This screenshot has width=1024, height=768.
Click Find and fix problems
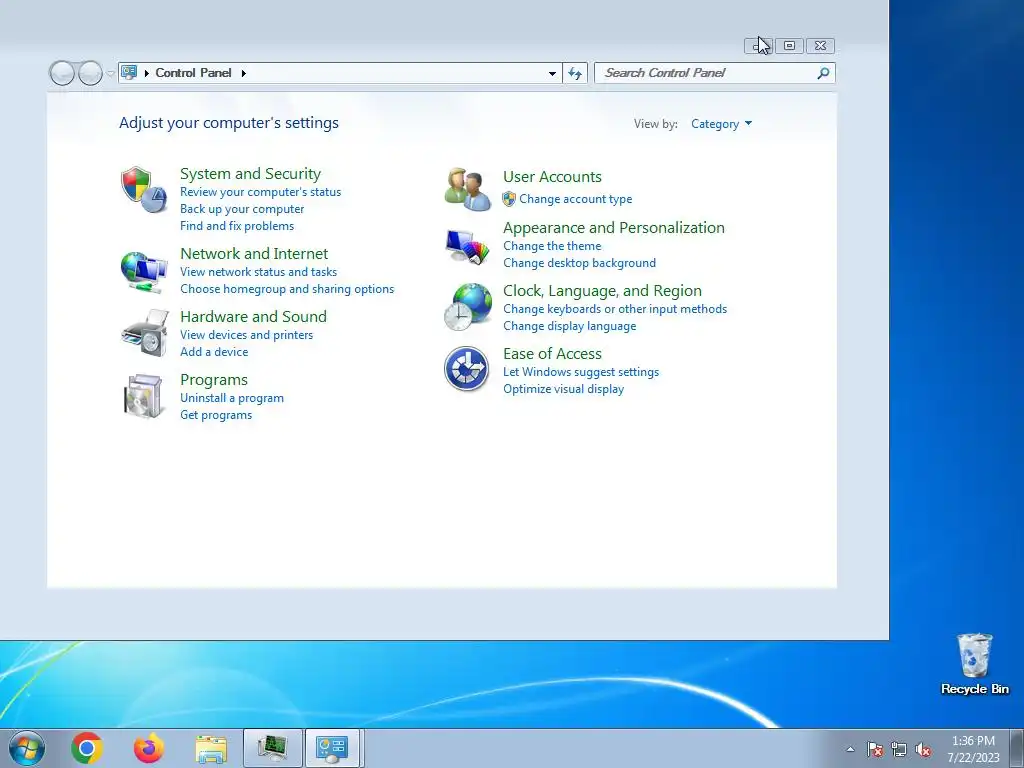point(236,226)
